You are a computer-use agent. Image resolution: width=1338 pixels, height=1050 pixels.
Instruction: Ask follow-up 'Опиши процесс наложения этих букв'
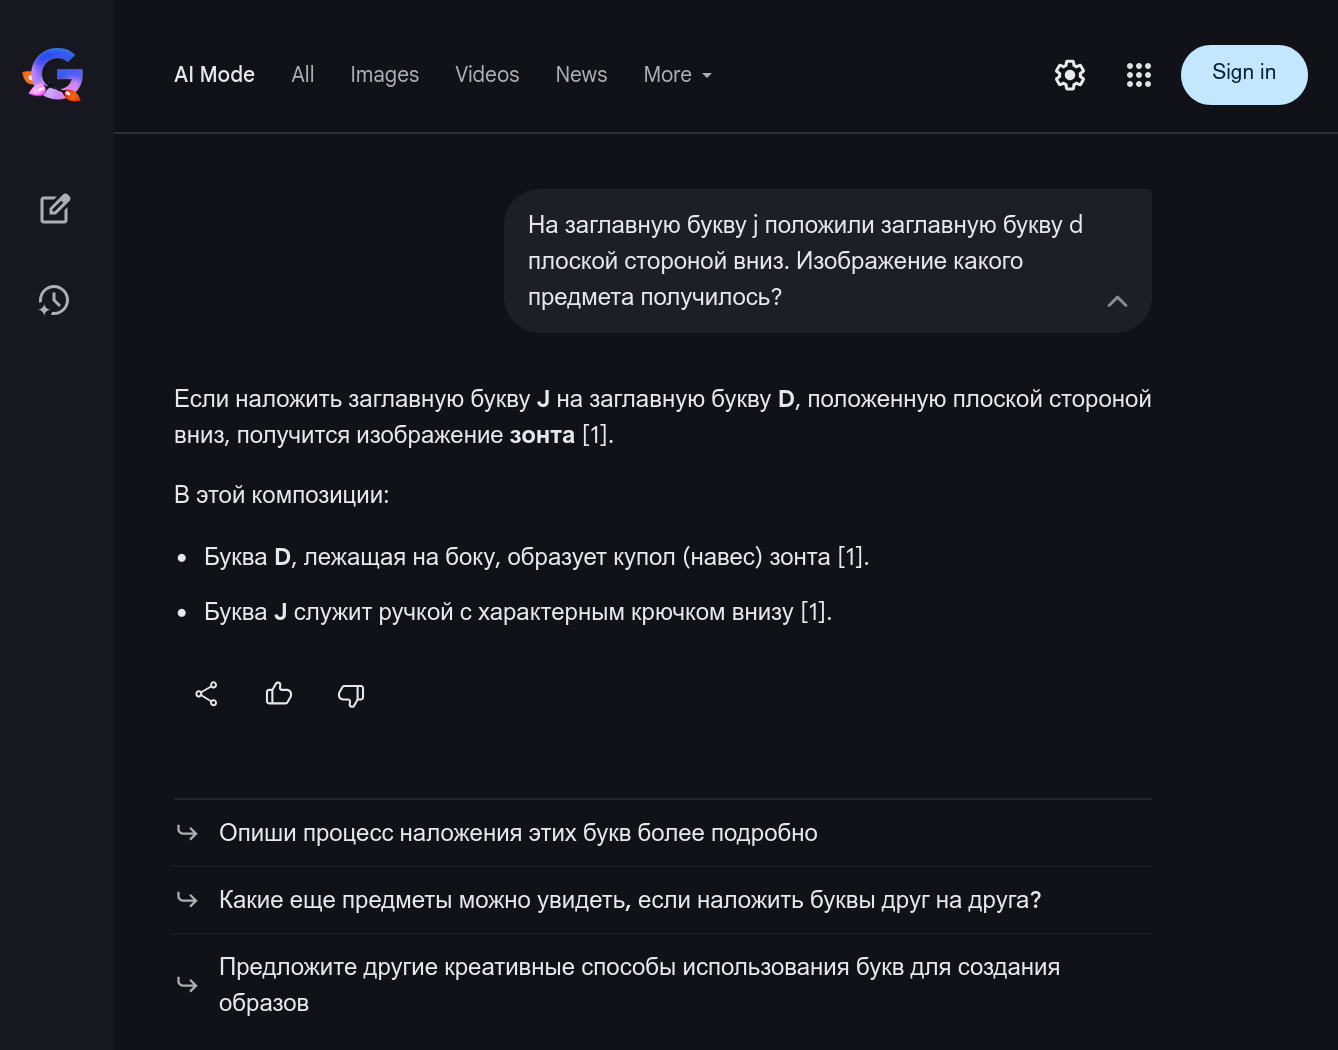518,833
